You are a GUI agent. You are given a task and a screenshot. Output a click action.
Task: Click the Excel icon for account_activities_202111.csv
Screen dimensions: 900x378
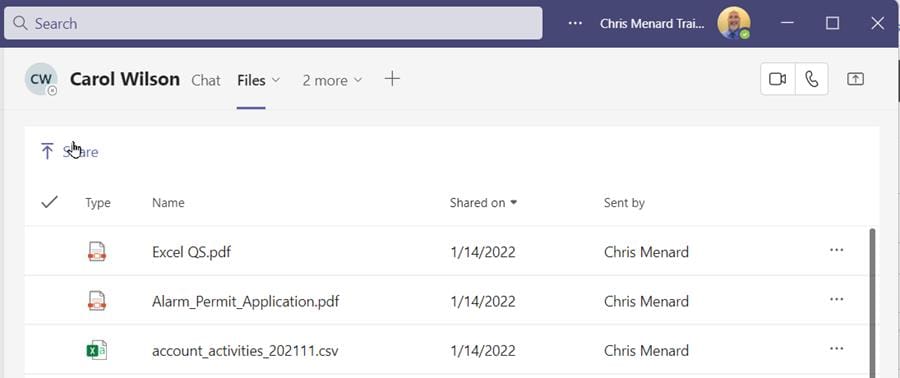pos(96,350)
